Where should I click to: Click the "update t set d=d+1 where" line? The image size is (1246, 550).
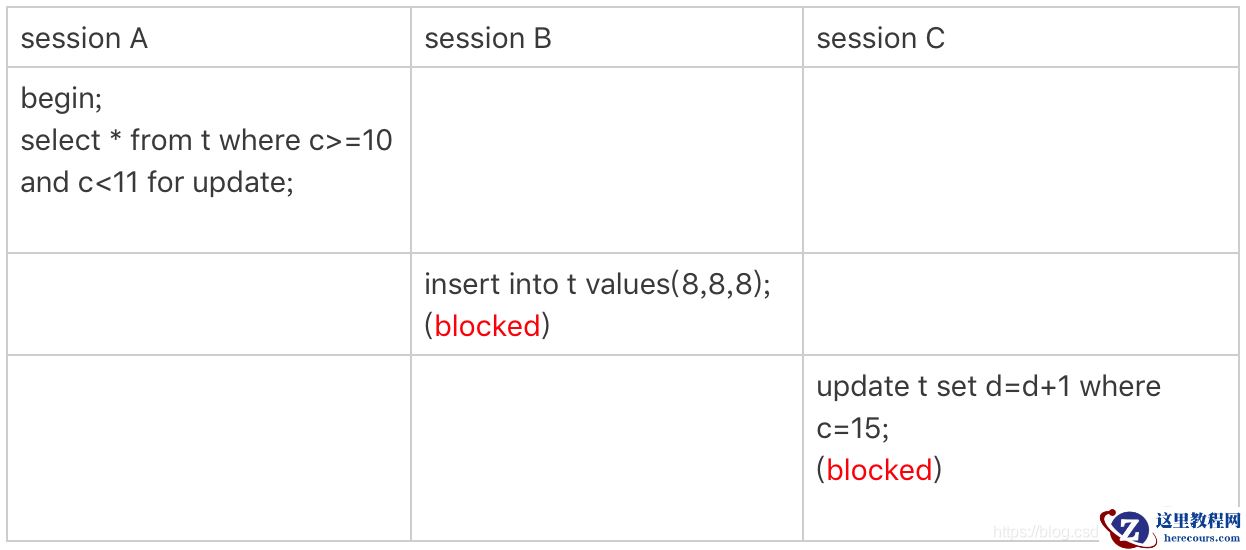tap(988, 386)
